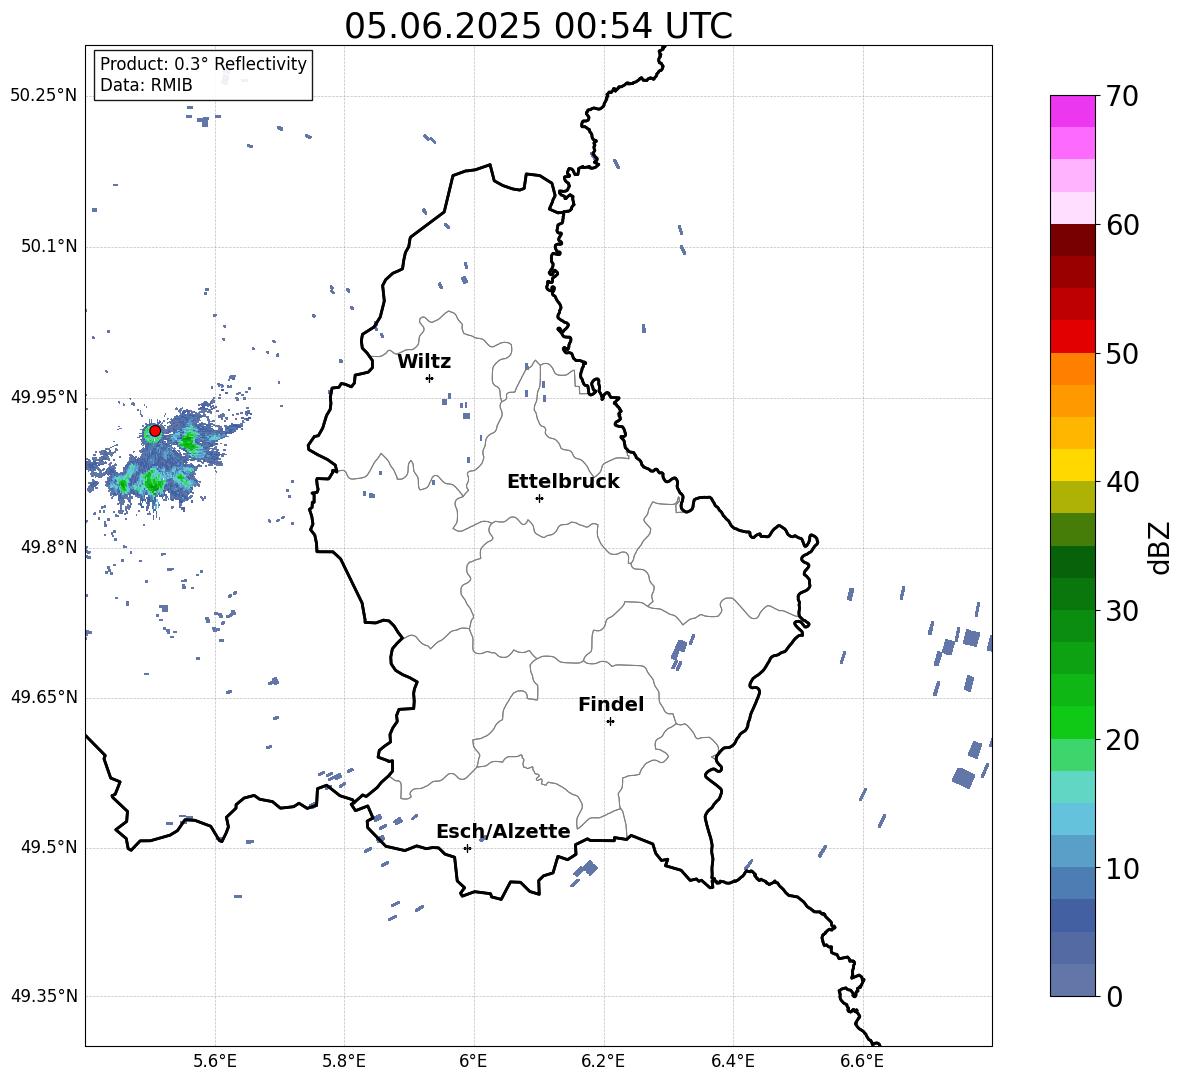Click the Wiltz city label
The width and height of the screenshot is (1184, 1081).
click(424, 362)
